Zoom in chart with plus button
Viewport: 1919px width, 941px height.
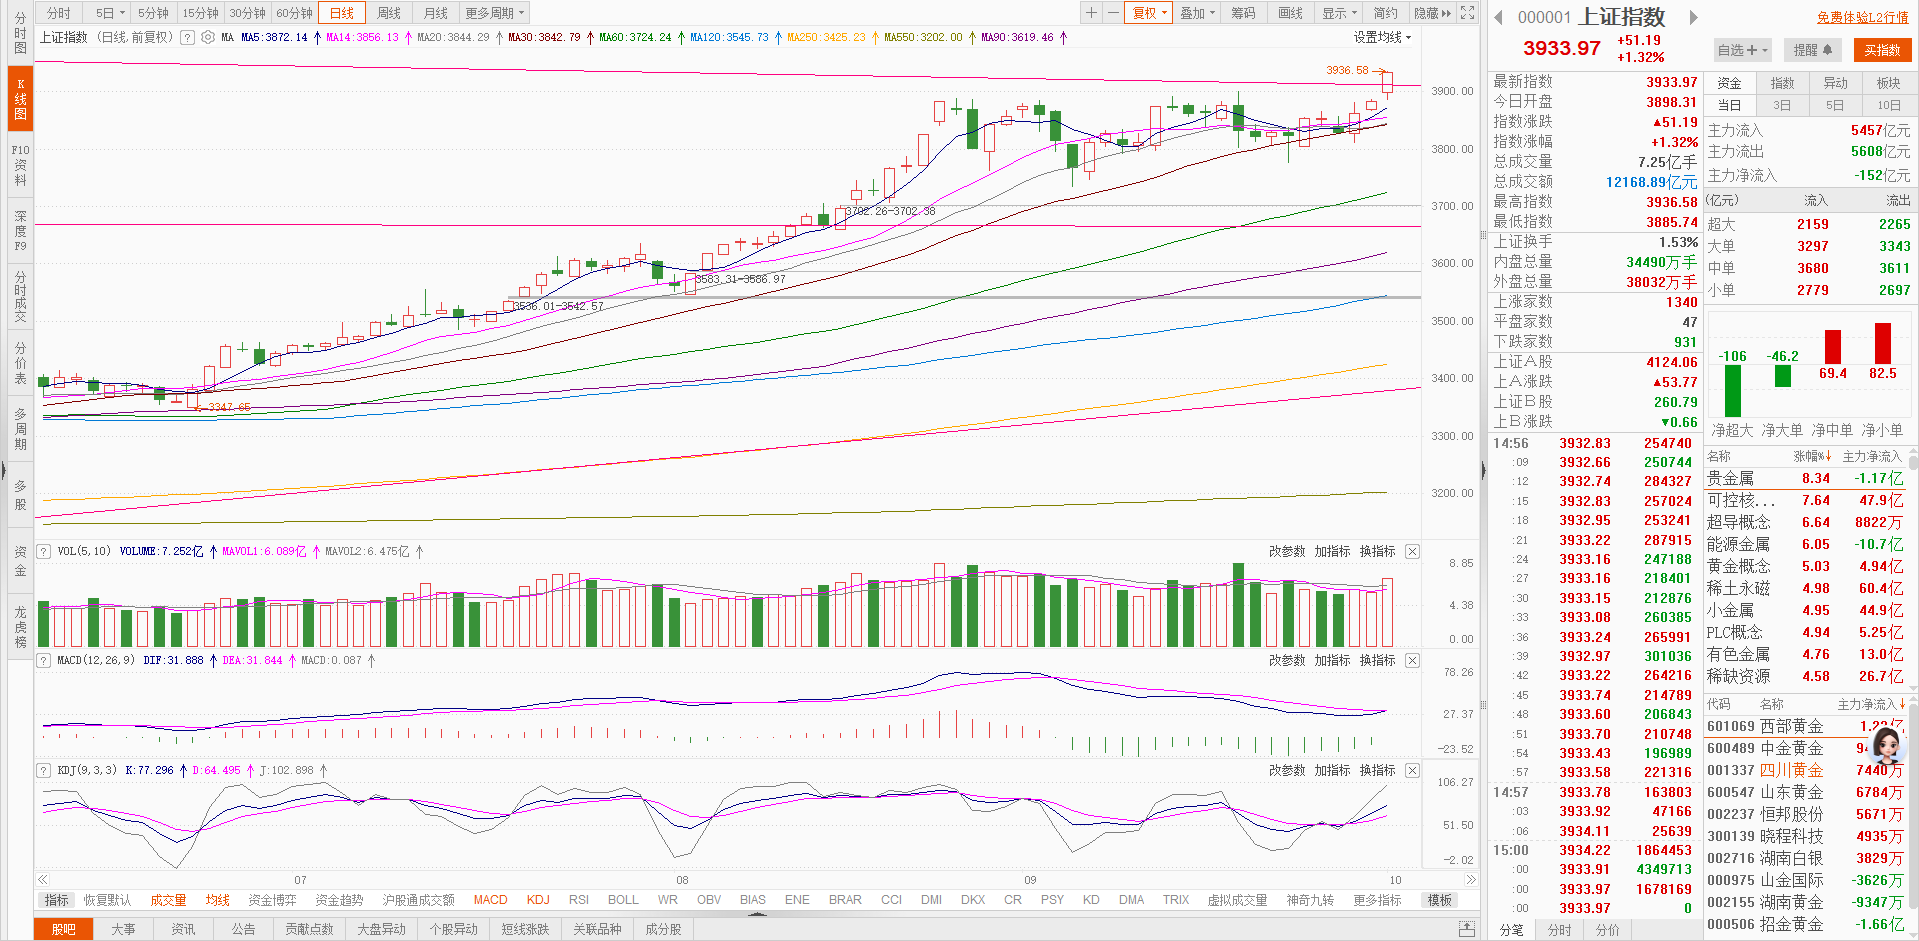tap(1091, 13)
